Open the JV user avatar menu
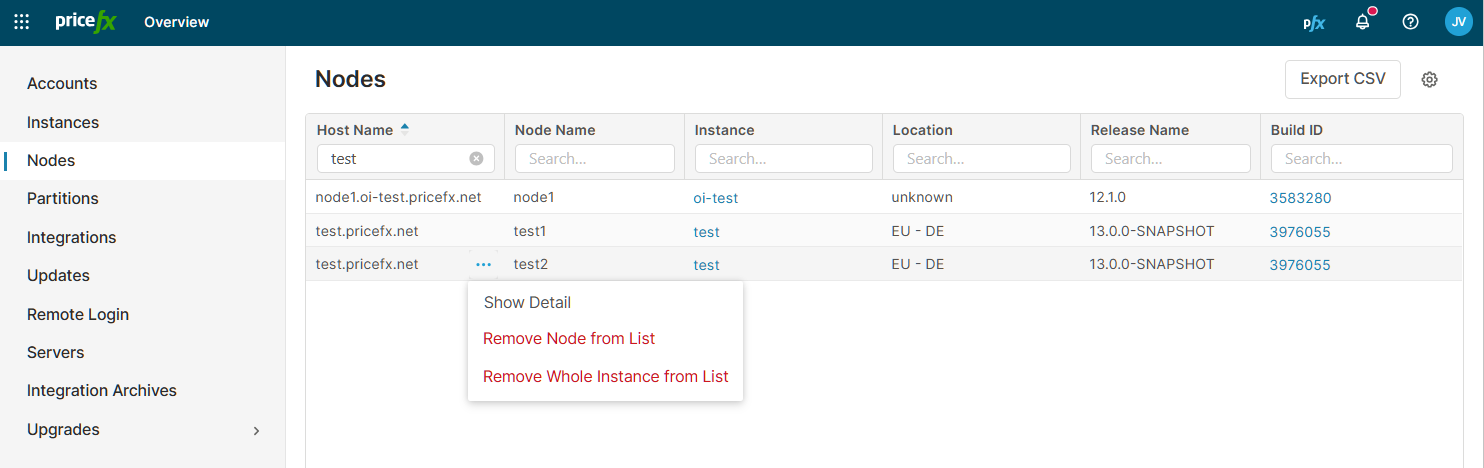This screenshot has width=1484, height=468. pos(1458,22)
